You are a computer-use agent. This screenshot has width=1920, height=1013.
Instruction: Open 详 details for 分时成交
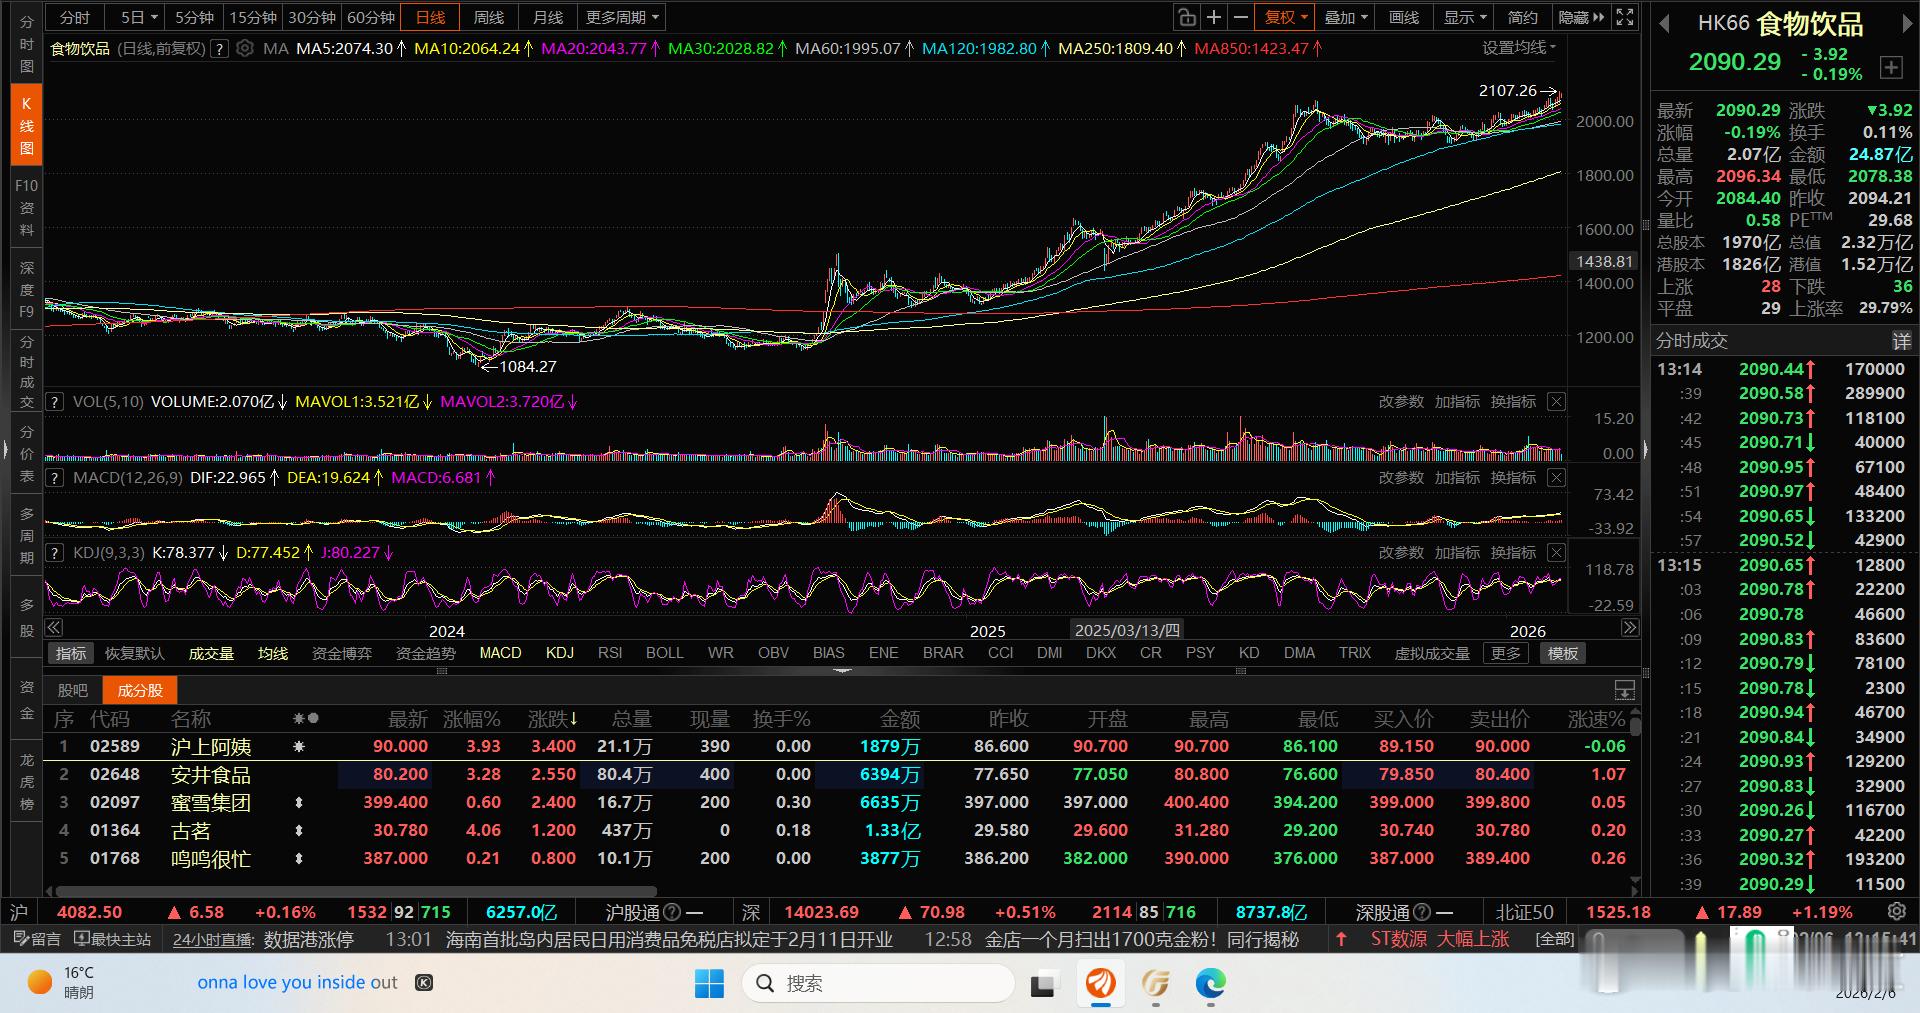coord(1901,340)
